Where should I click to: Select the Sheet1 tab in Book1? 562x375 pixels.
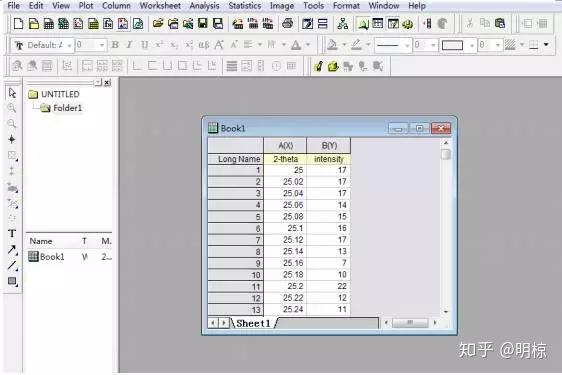(x=253, y=323)
